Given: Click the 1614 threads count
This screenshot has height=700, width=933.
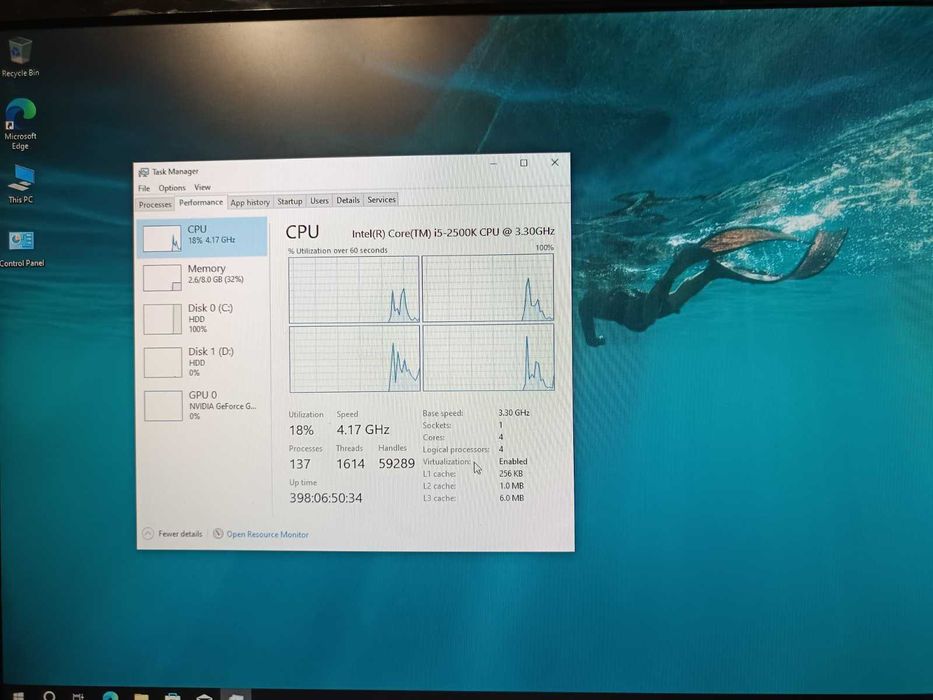Looking at the screenshot, I should (x=350, y=464).
